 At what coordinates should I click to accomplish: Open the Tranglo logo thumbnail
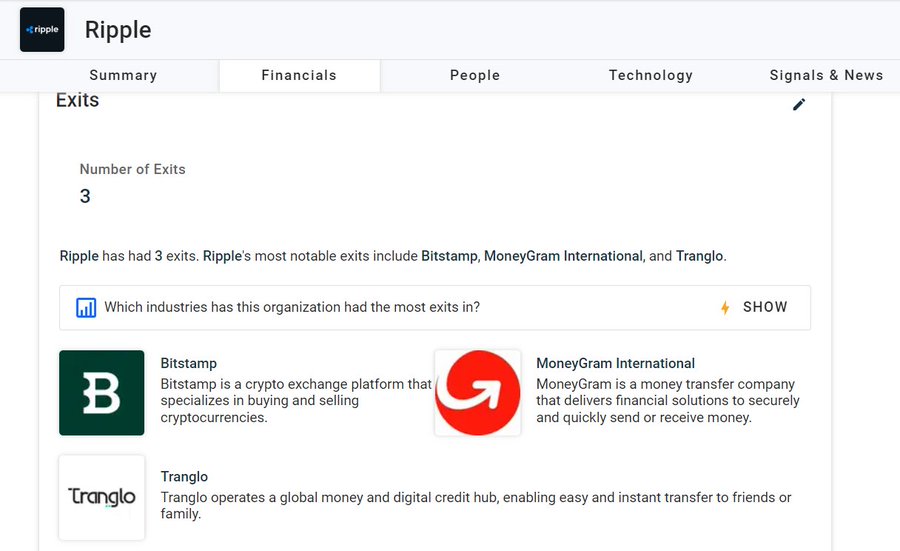coord(102,498)
